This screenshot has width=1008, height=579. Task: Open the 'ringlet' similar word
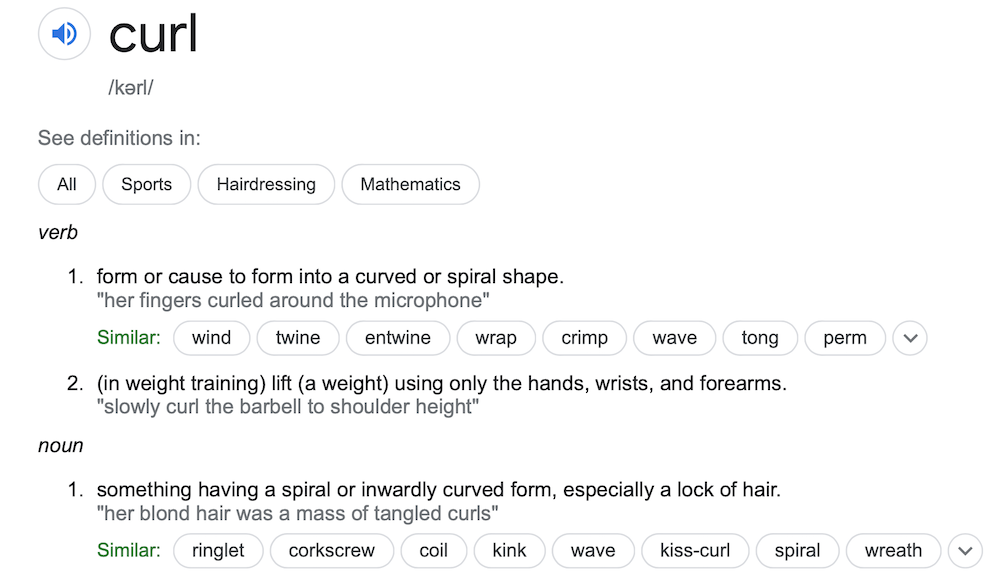tap(218, 551)
